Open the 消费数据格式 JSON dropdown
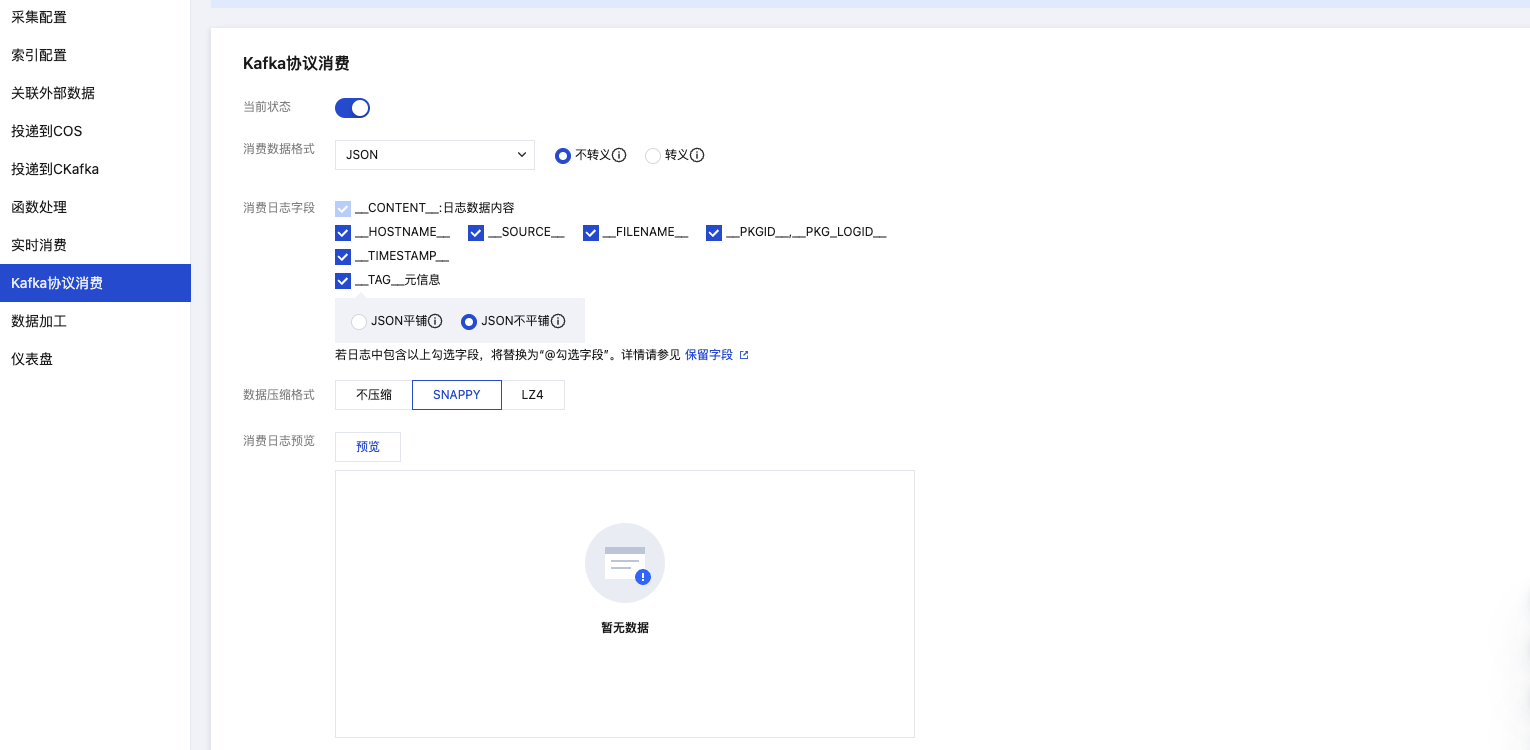 coord(435,155)
